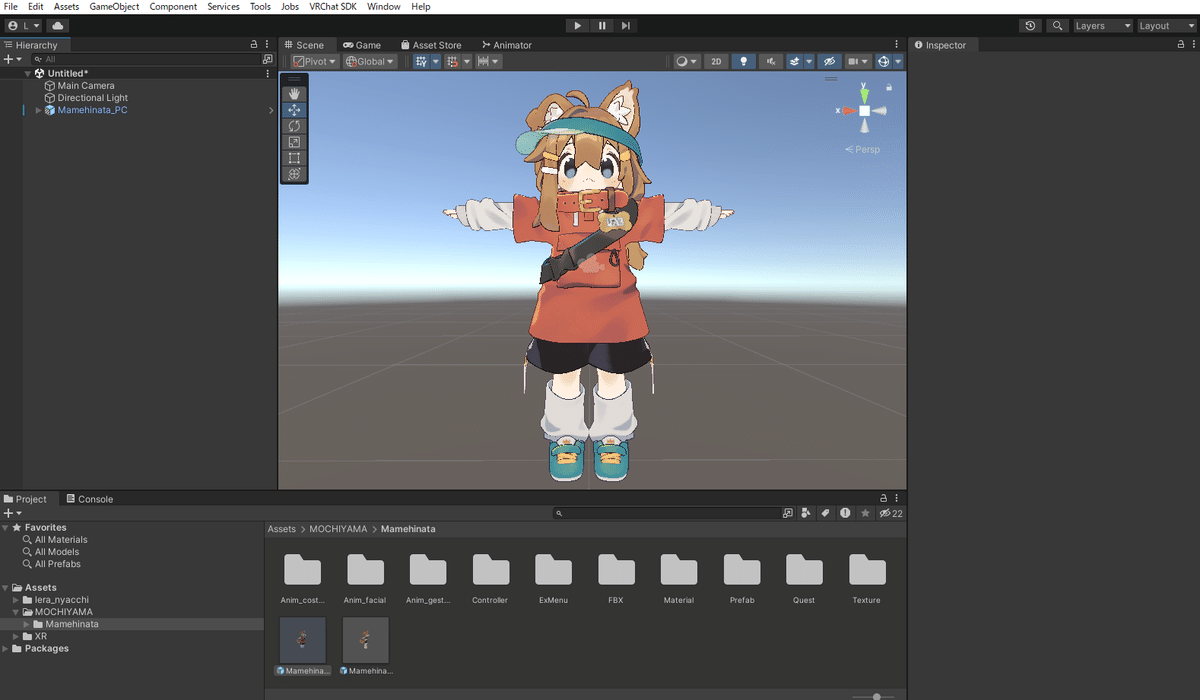
Task: Select the Transform (combined) tool
Action: click(294, 174)
